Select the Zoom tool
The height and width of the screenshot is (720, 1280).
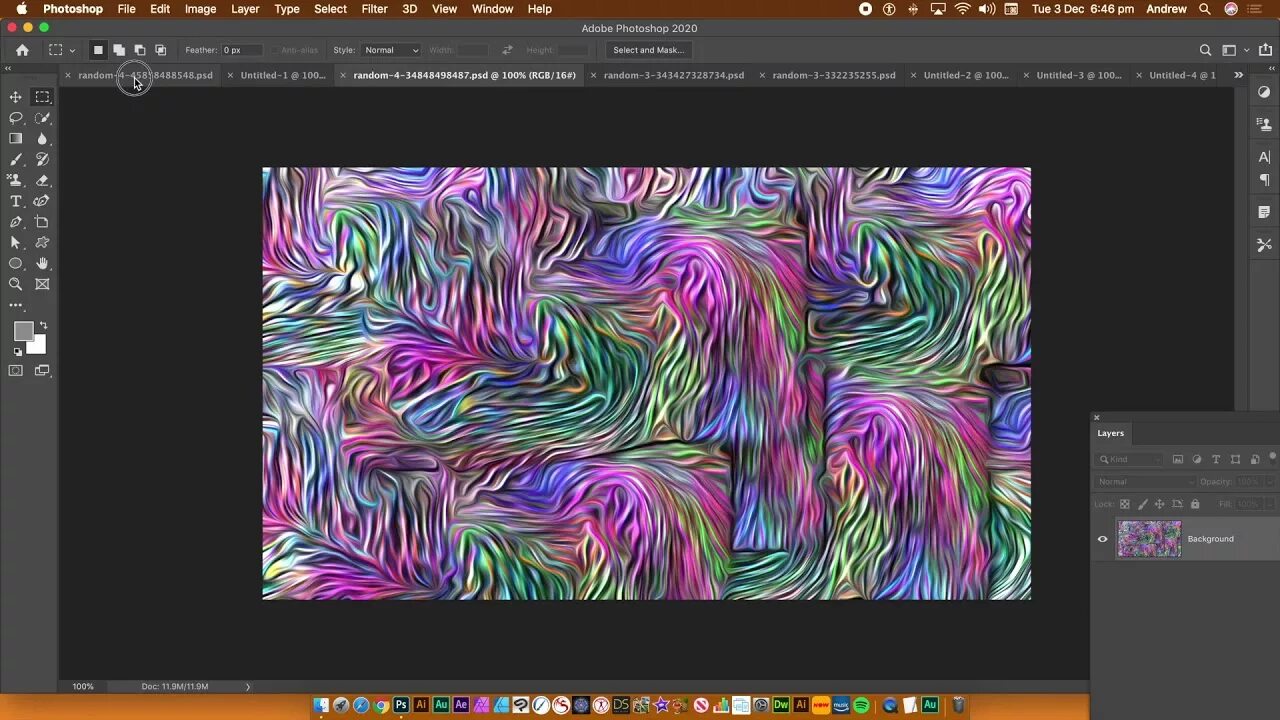15,283
